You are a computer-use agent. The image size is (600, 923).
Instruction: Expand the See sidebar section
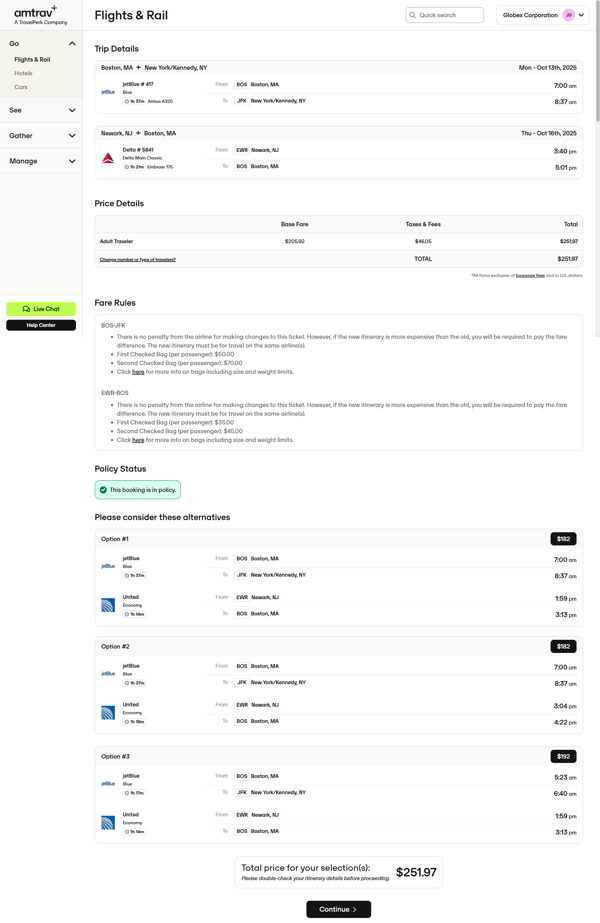[x=72, y=110]
